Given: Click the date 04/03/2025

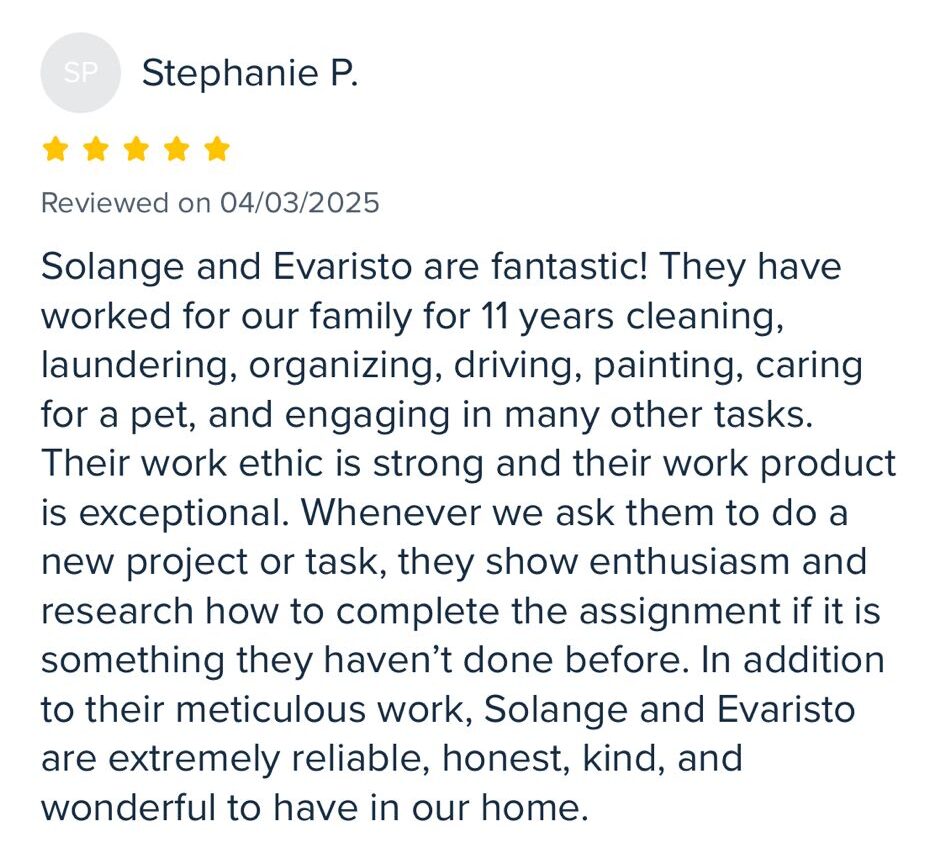Looking at the screenshot, I should (300, 203).
